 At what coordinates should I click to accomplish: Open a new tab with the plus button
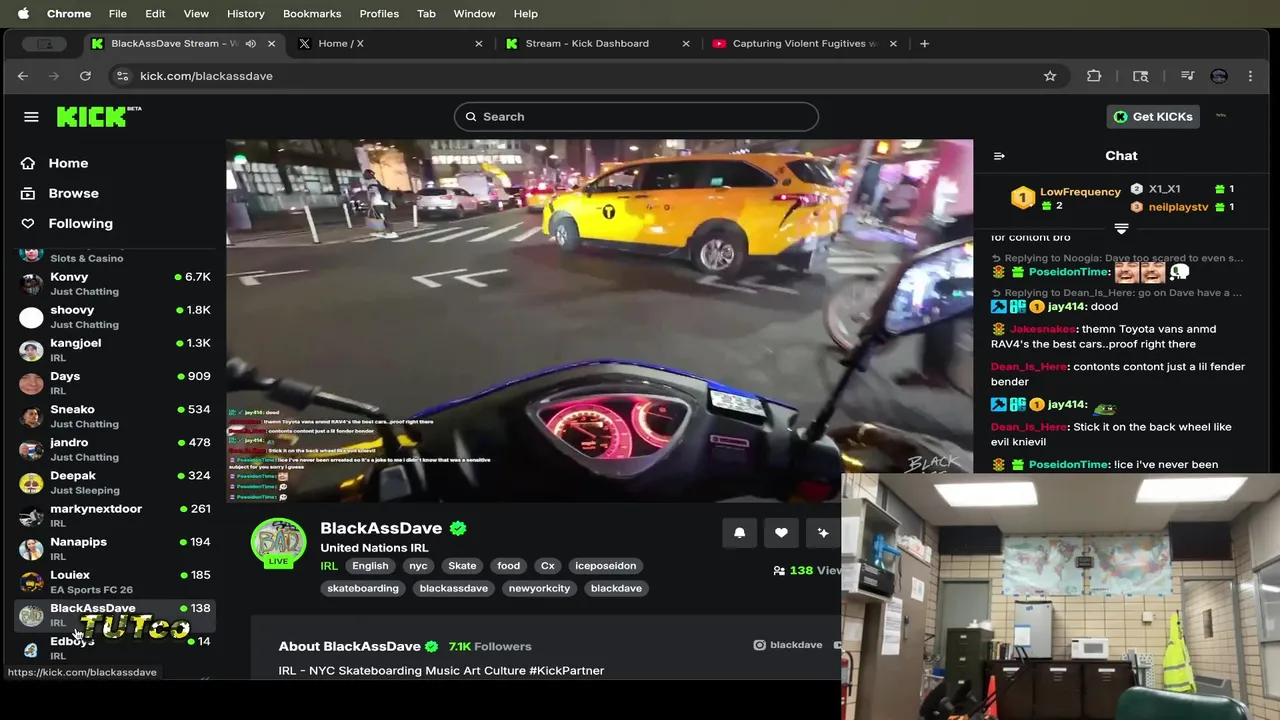click(924, 43)
